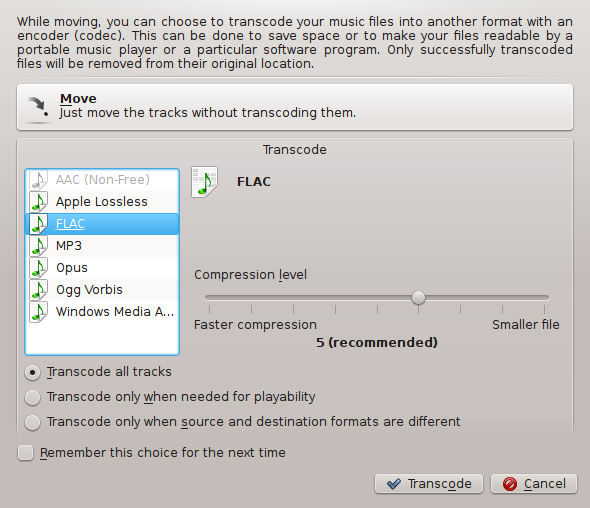
Task: Click the greyed AAC (Non-Free) note icon
Action: pos(39,180)
